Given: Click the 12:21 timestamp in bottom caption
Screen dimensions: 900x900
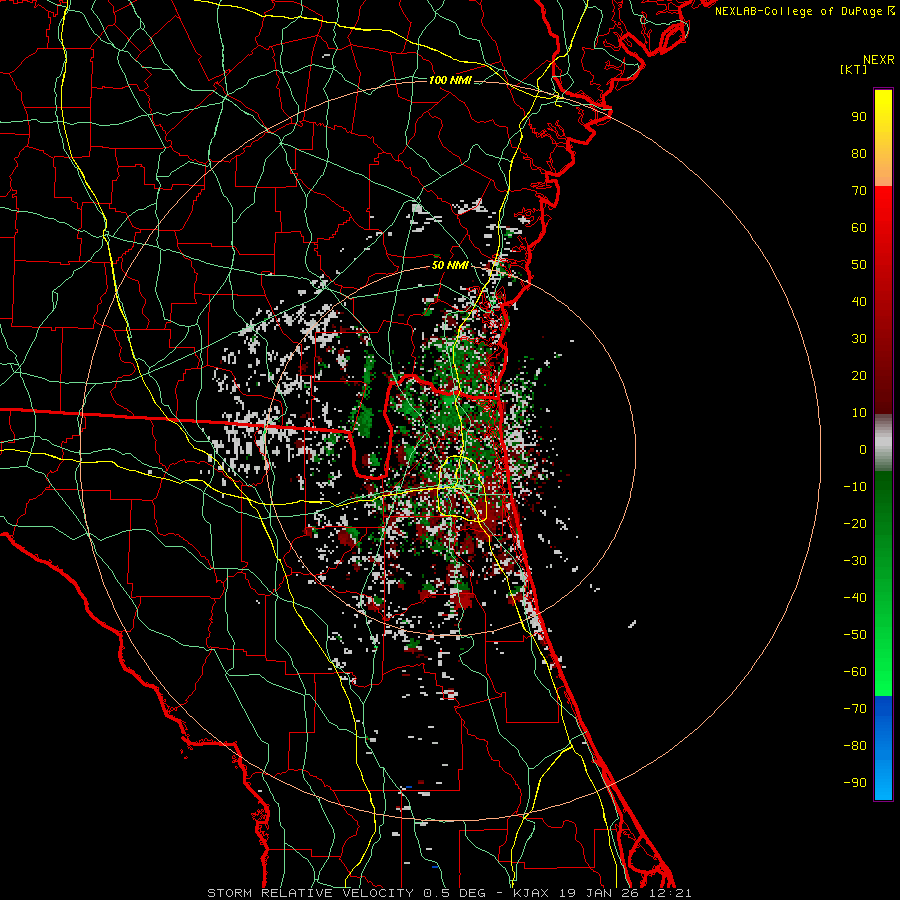Looking at the screenshot, I should click(x=671, y=893).
